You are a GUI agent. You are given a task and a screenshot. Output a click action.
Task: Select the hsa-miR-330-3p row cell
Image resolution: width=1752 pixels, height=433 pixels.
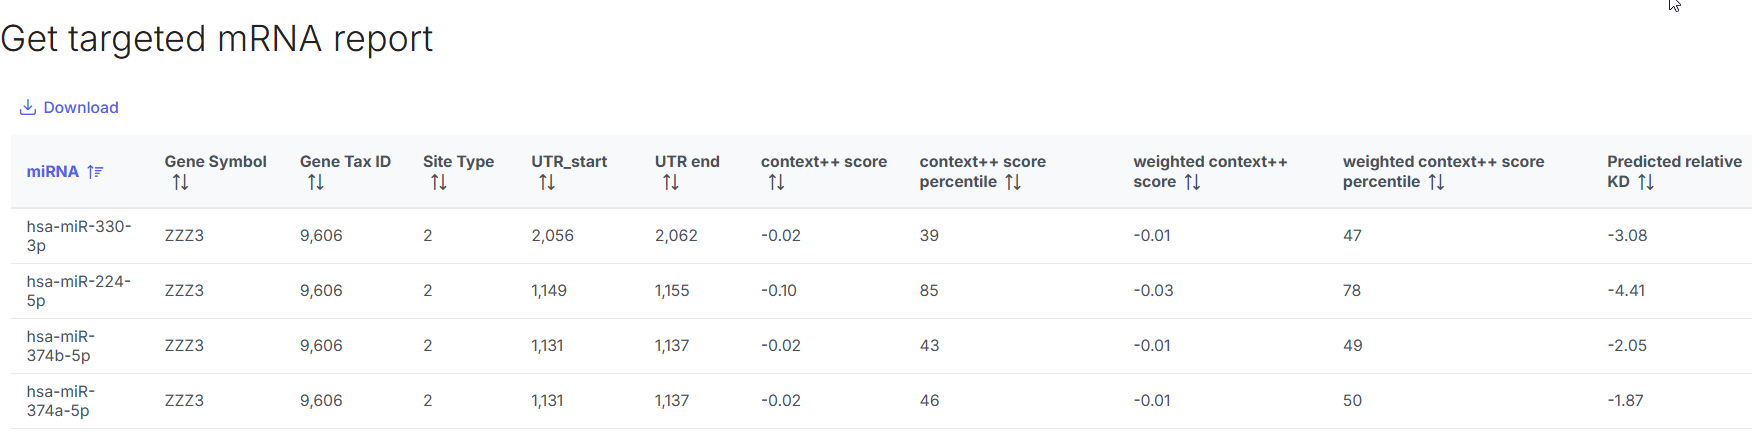tap(79, 236)
